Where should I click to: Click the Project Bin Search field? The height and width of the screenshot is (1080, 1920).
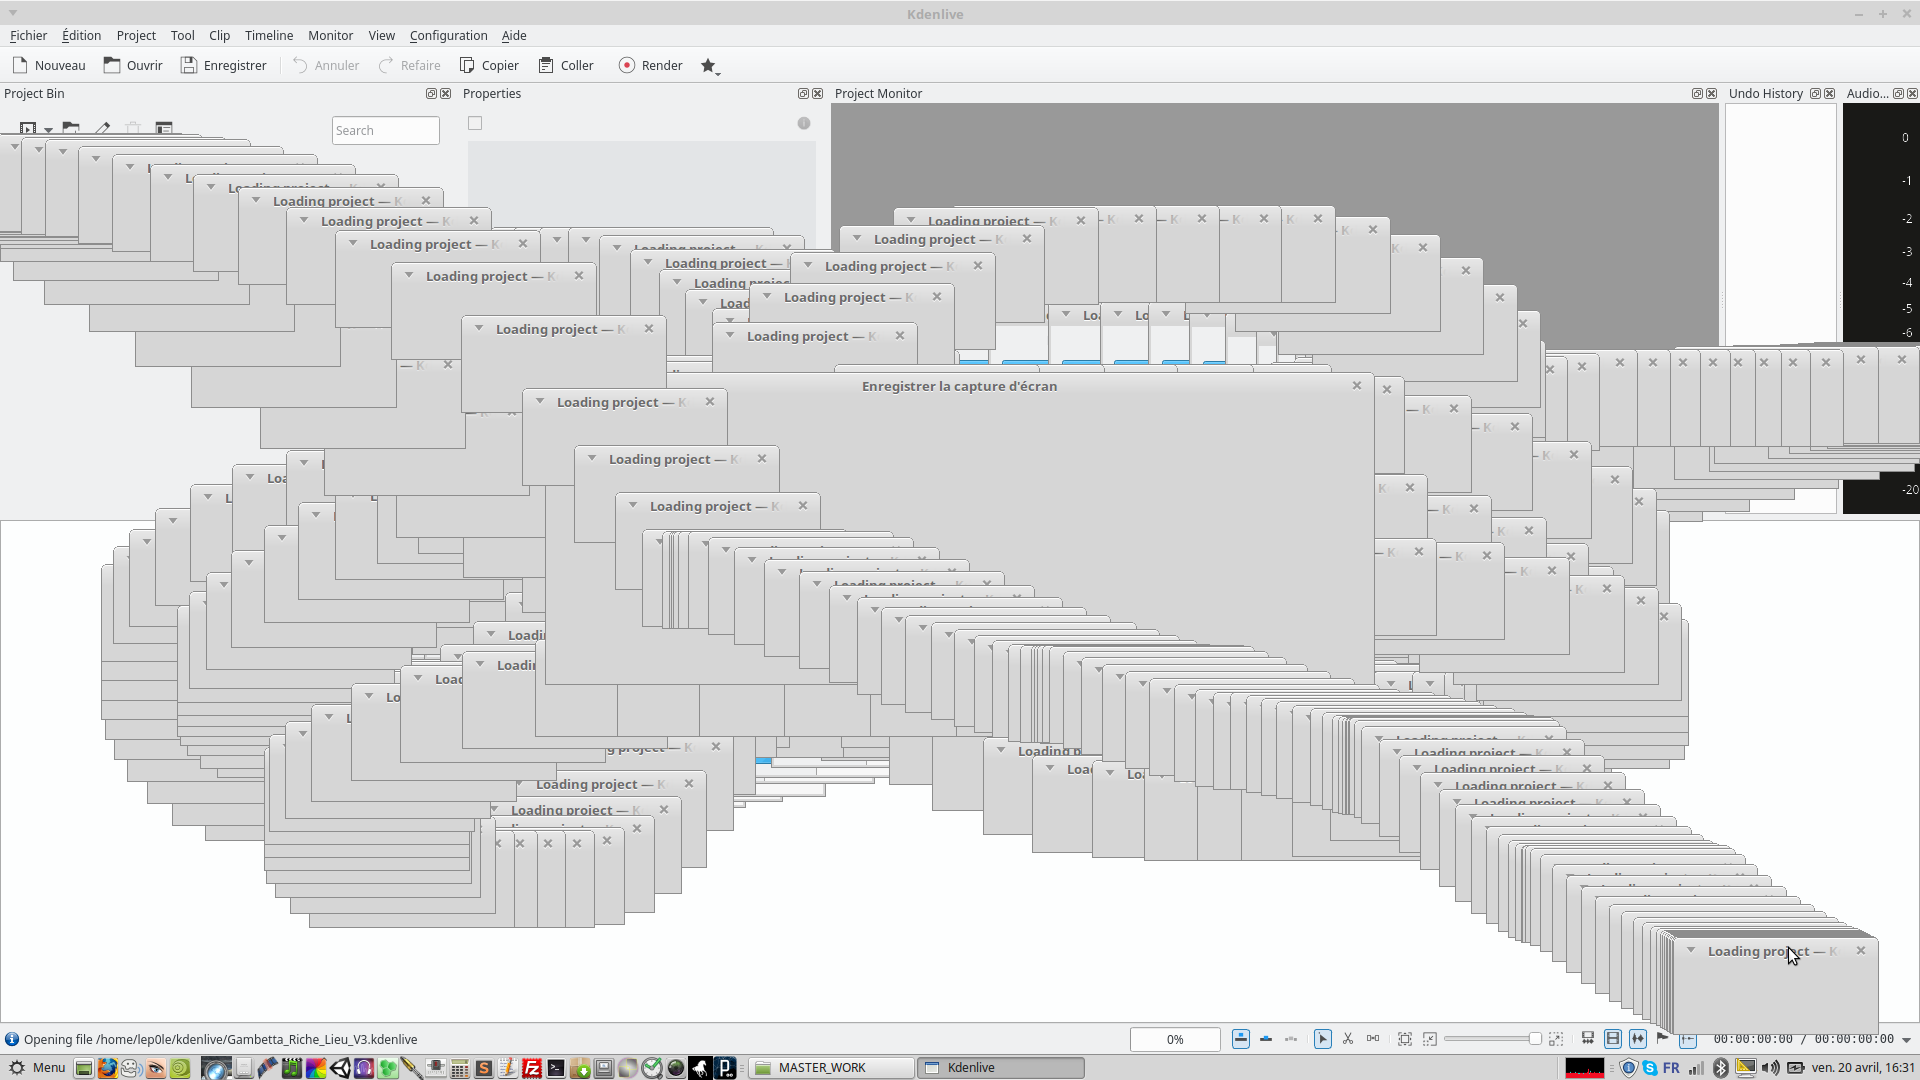(x=385, y=130)
